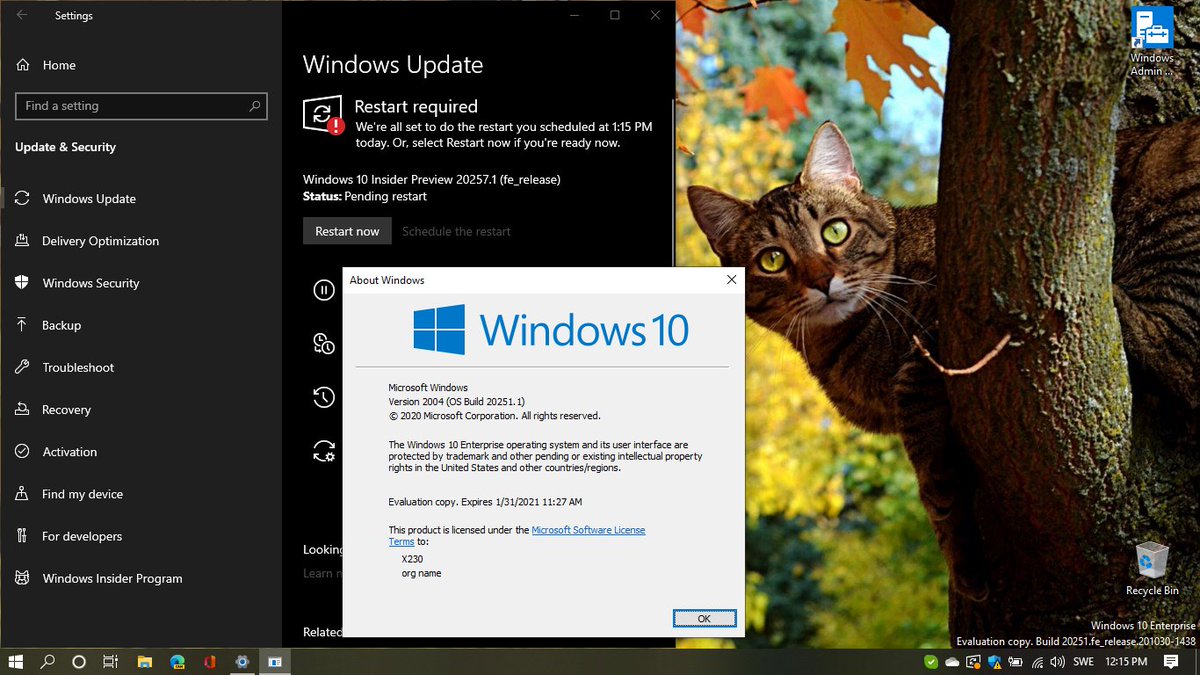Select Recovery in the Settings sidebar

(x=141, y=409)
